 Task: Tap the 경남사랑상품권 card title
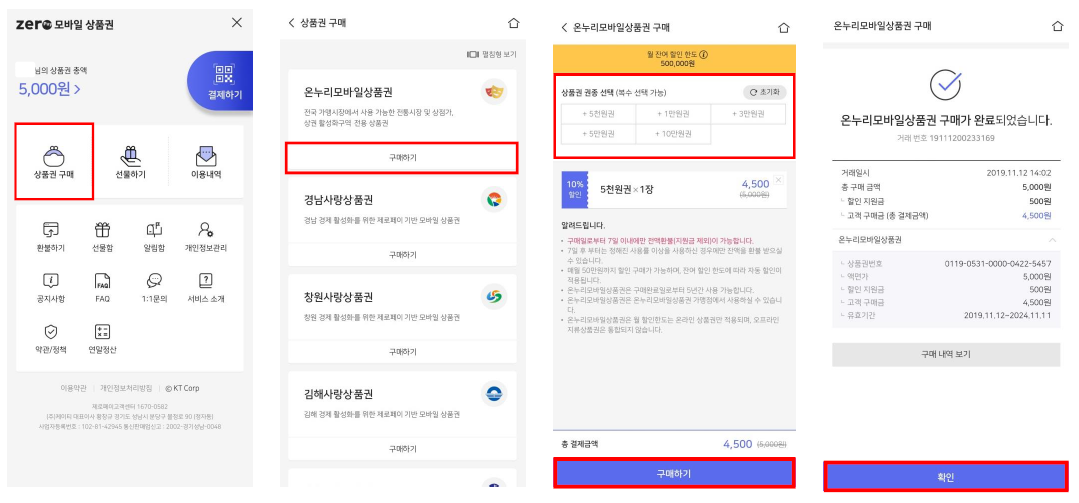(339, 200)
